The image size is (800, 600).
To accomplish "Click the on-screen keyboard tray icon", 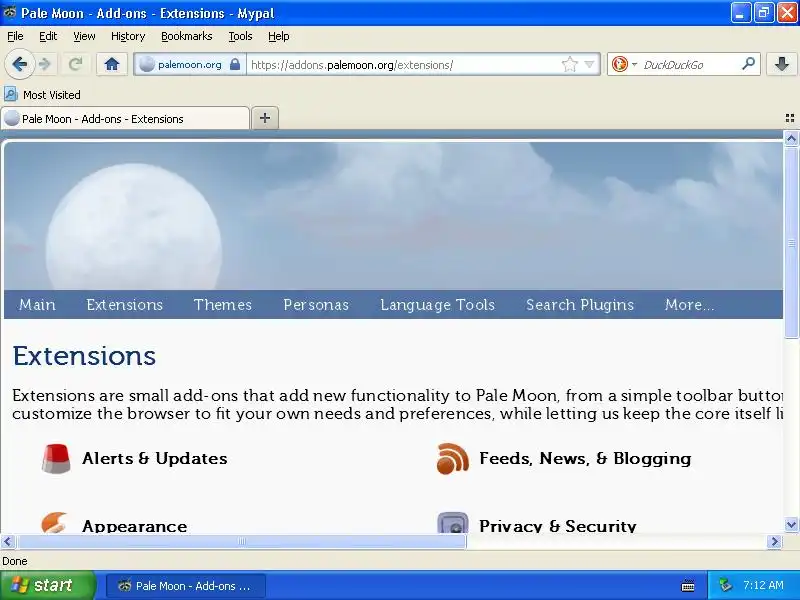I will 688,586.
